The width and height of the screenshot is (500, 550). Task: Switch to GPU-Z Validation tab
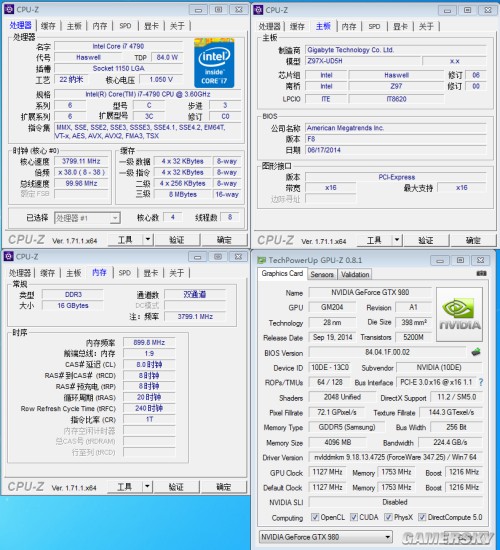355,274
